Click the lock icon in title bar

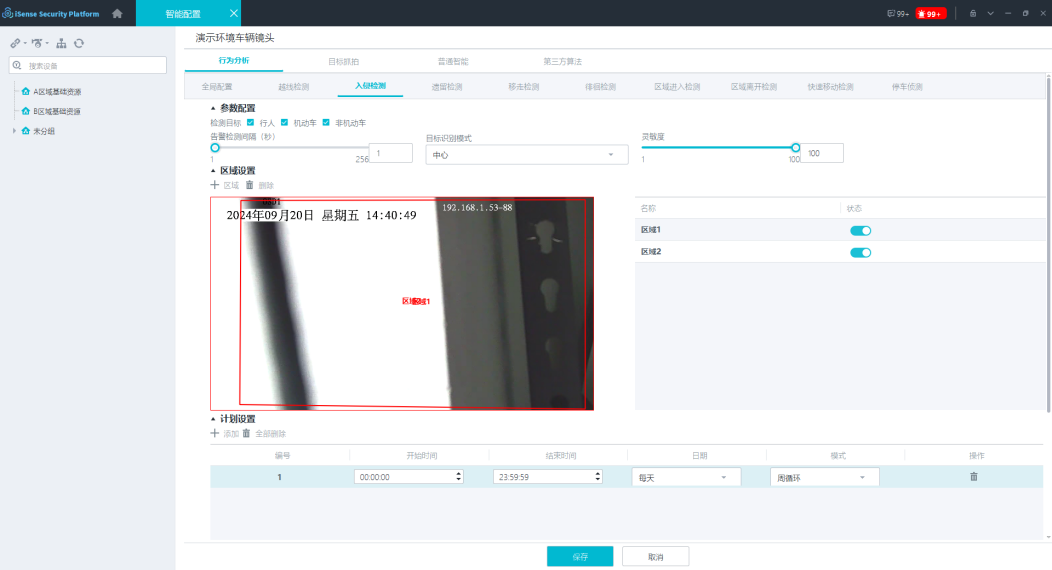(x=972, y=14)
